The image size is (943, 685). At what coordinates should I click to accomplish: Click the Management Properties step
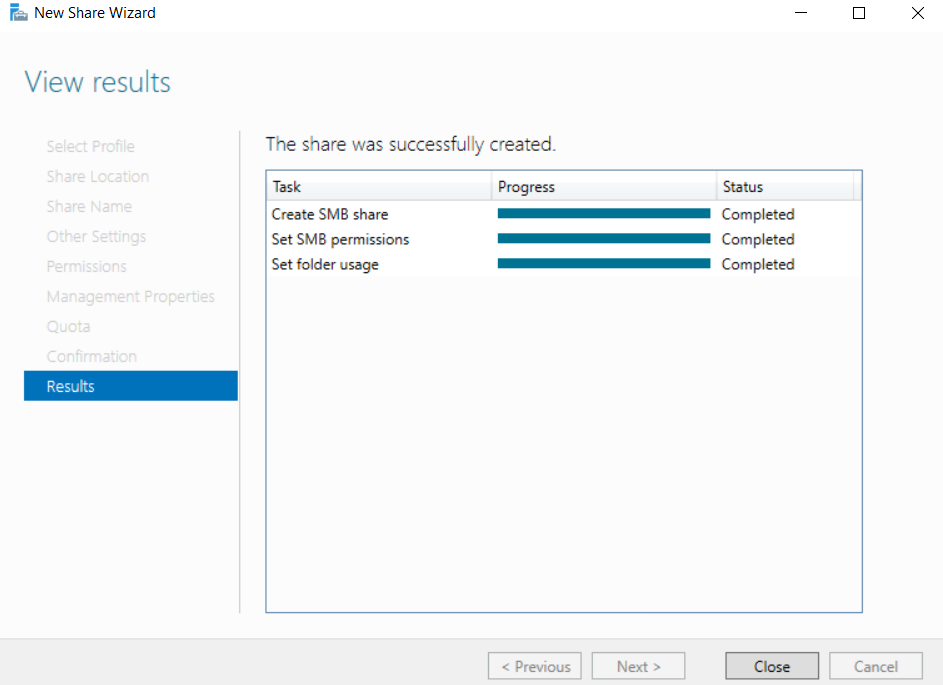[x=130, y=296]
